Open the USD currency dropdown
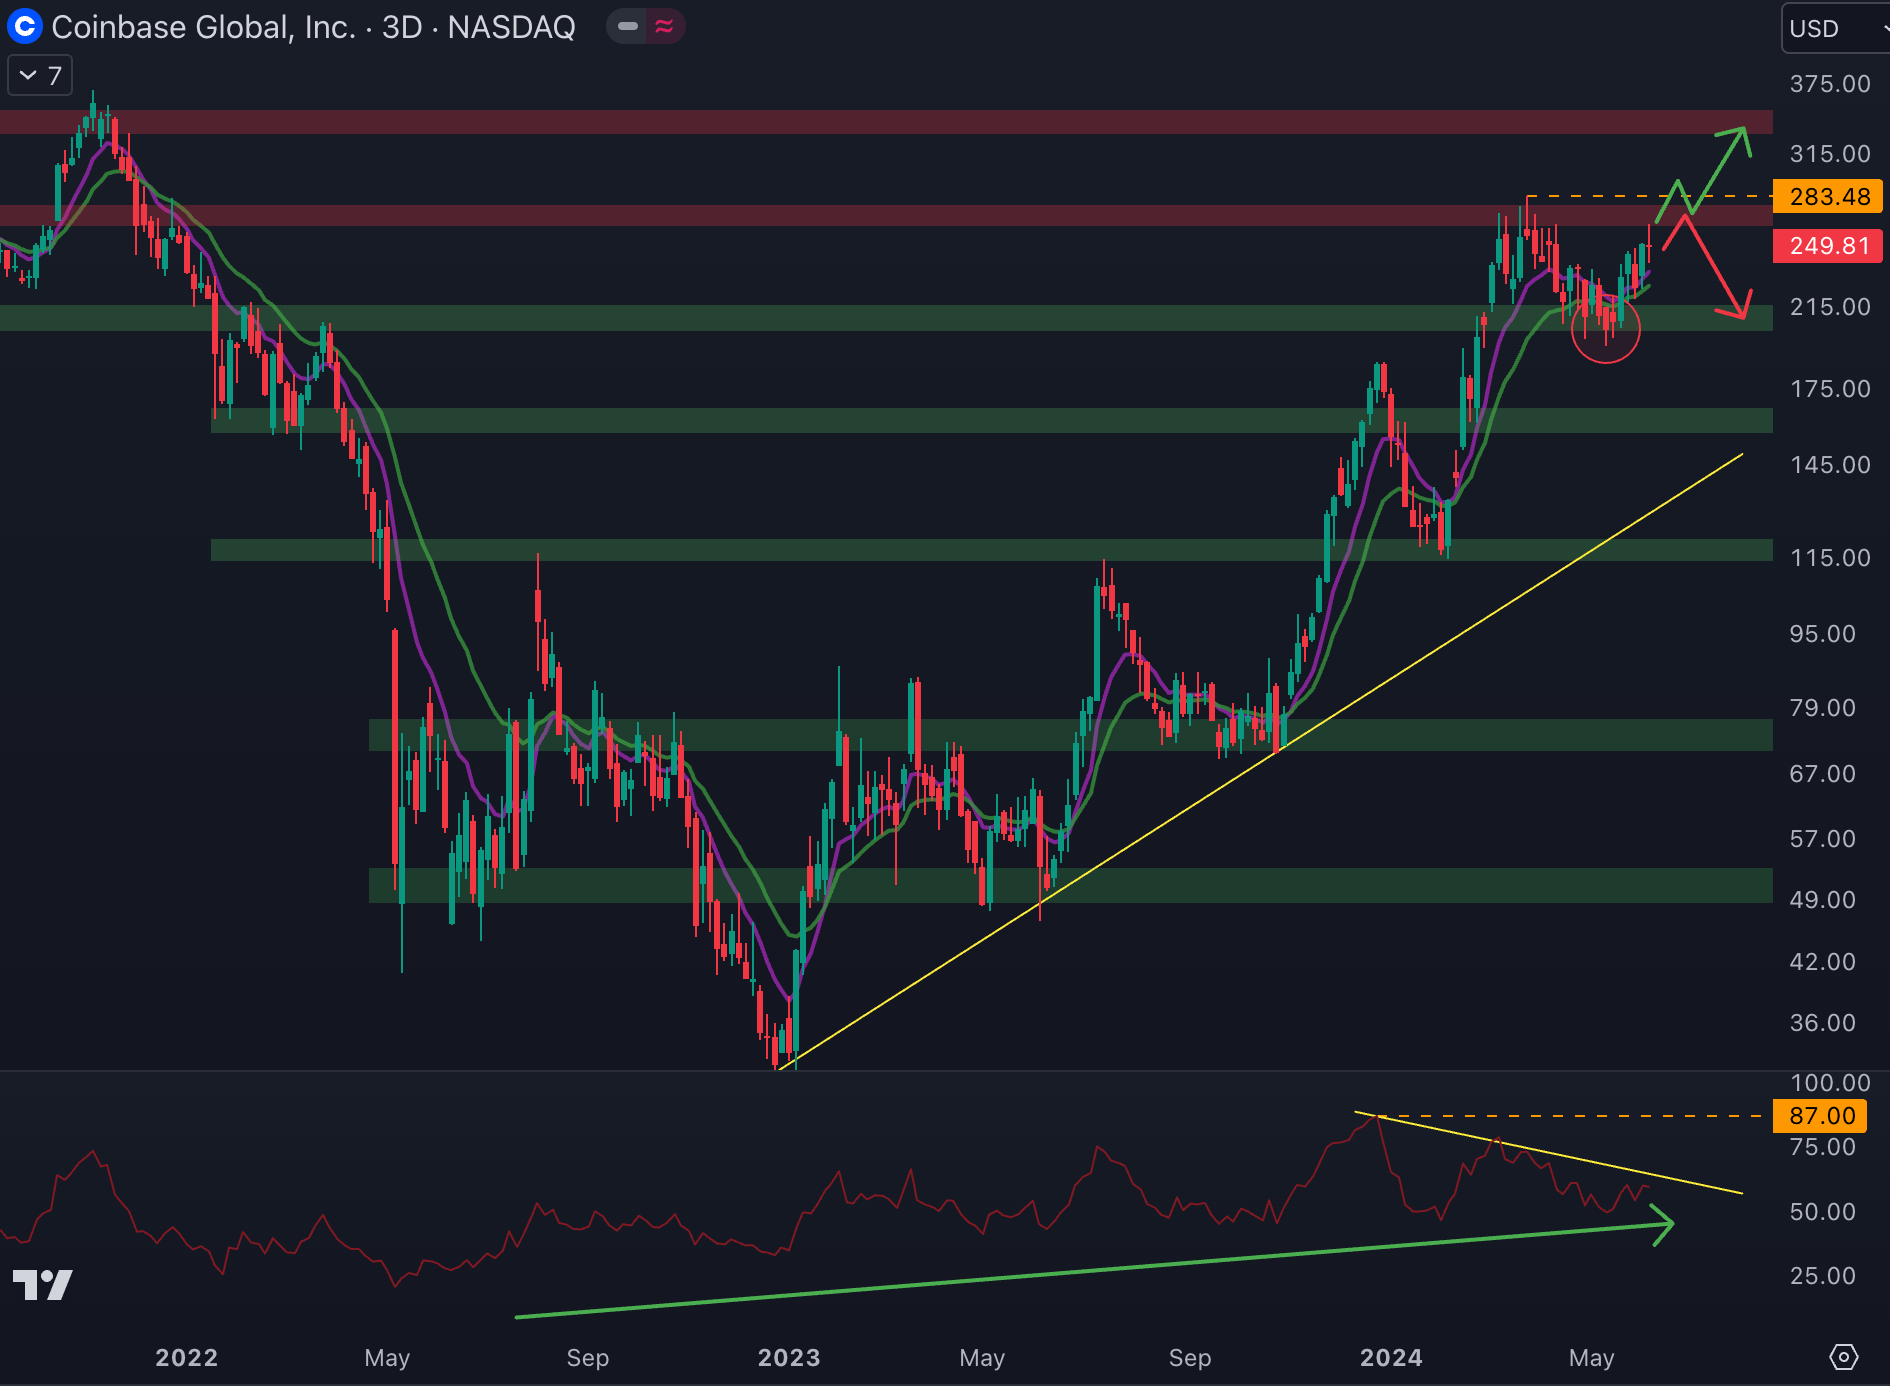 (x=1833, y=28)
